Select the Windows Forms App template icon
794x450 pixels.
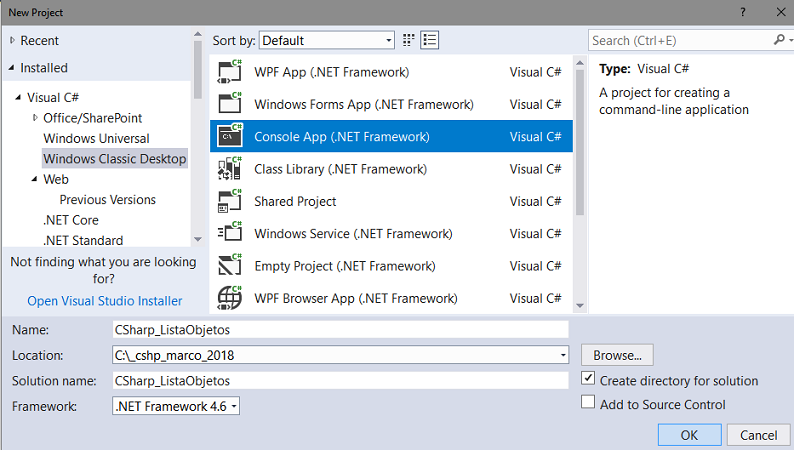(x=229, y=104)
